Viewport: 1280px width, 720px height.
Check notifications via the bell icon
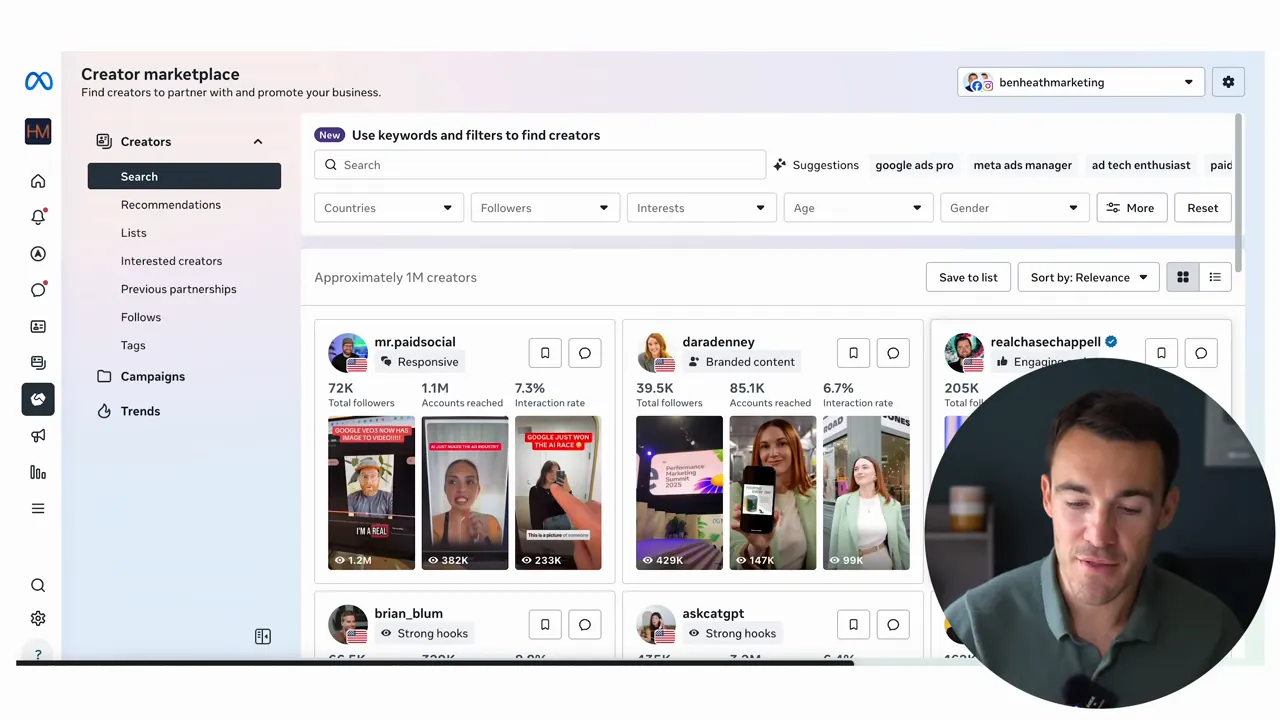38,217
